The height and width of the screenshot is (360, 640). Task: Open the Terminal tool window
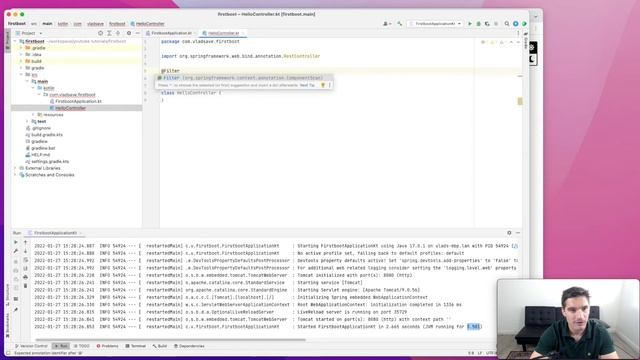pos(136,346)
